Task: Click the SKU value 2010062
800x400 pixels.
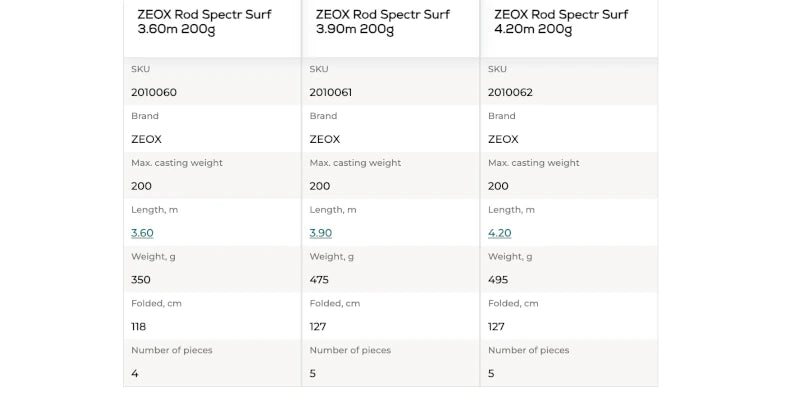Action: click(x=510, y=93)
